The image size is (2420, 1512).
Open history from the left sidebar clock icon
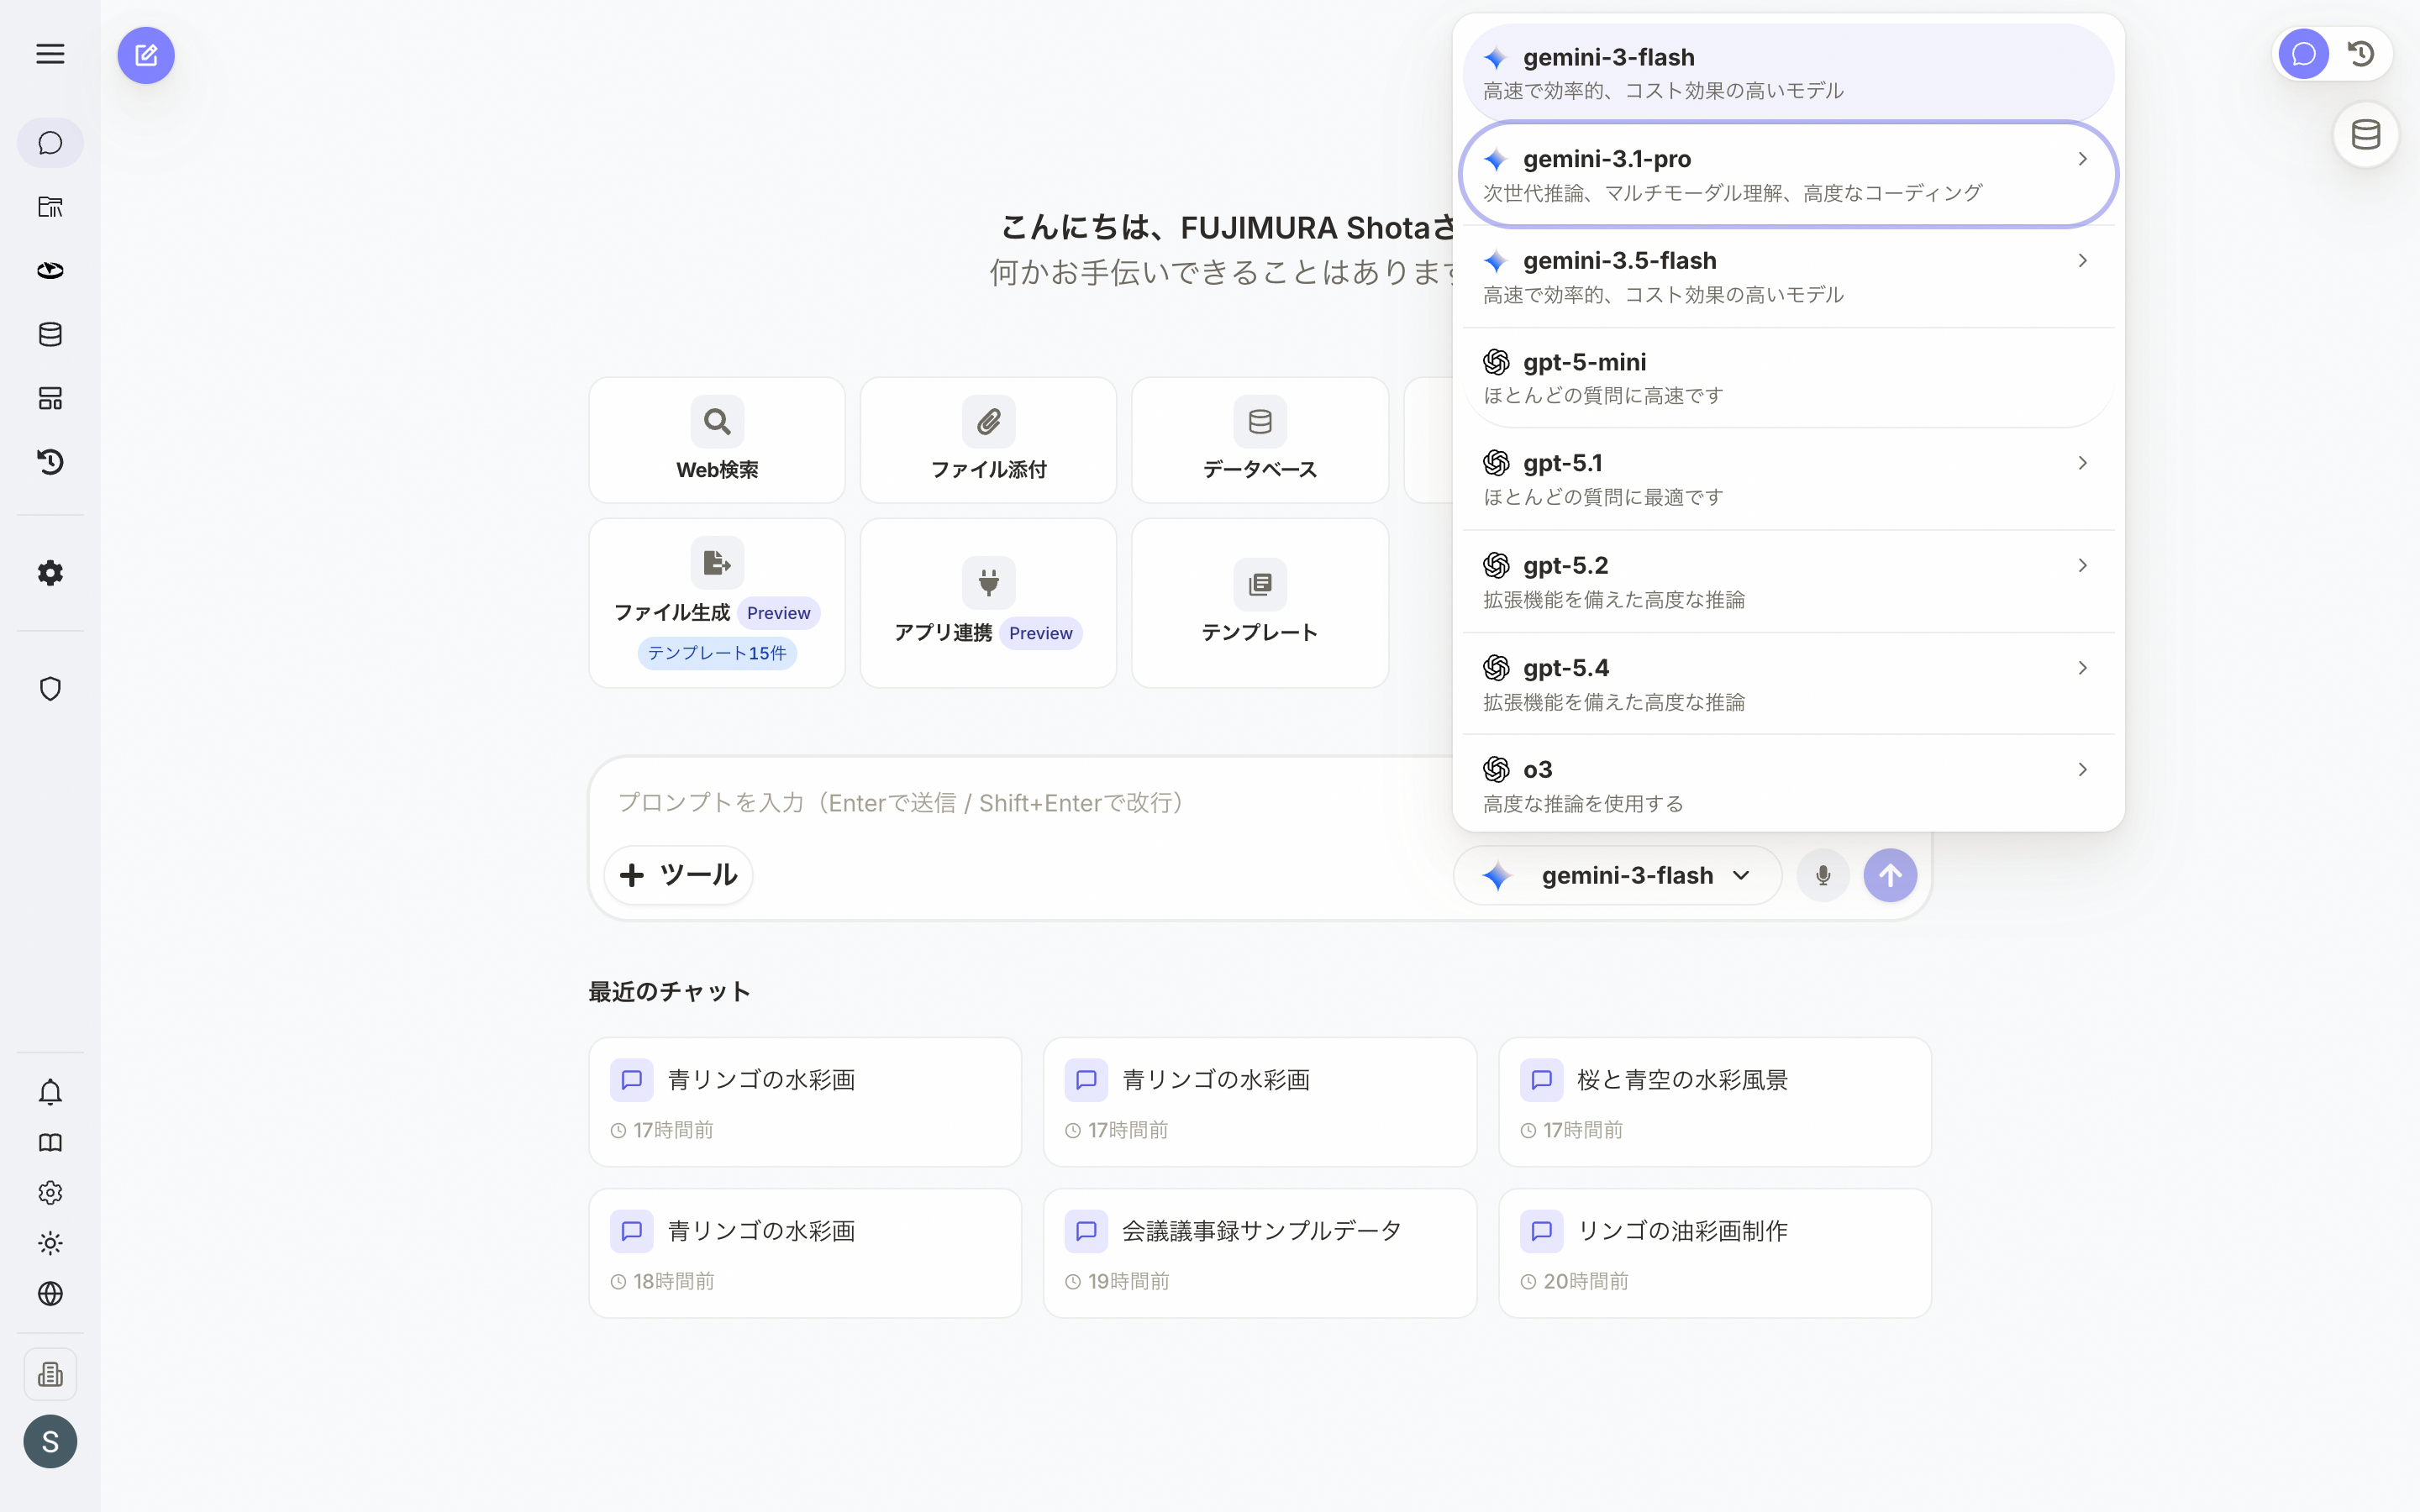(50, 461)
